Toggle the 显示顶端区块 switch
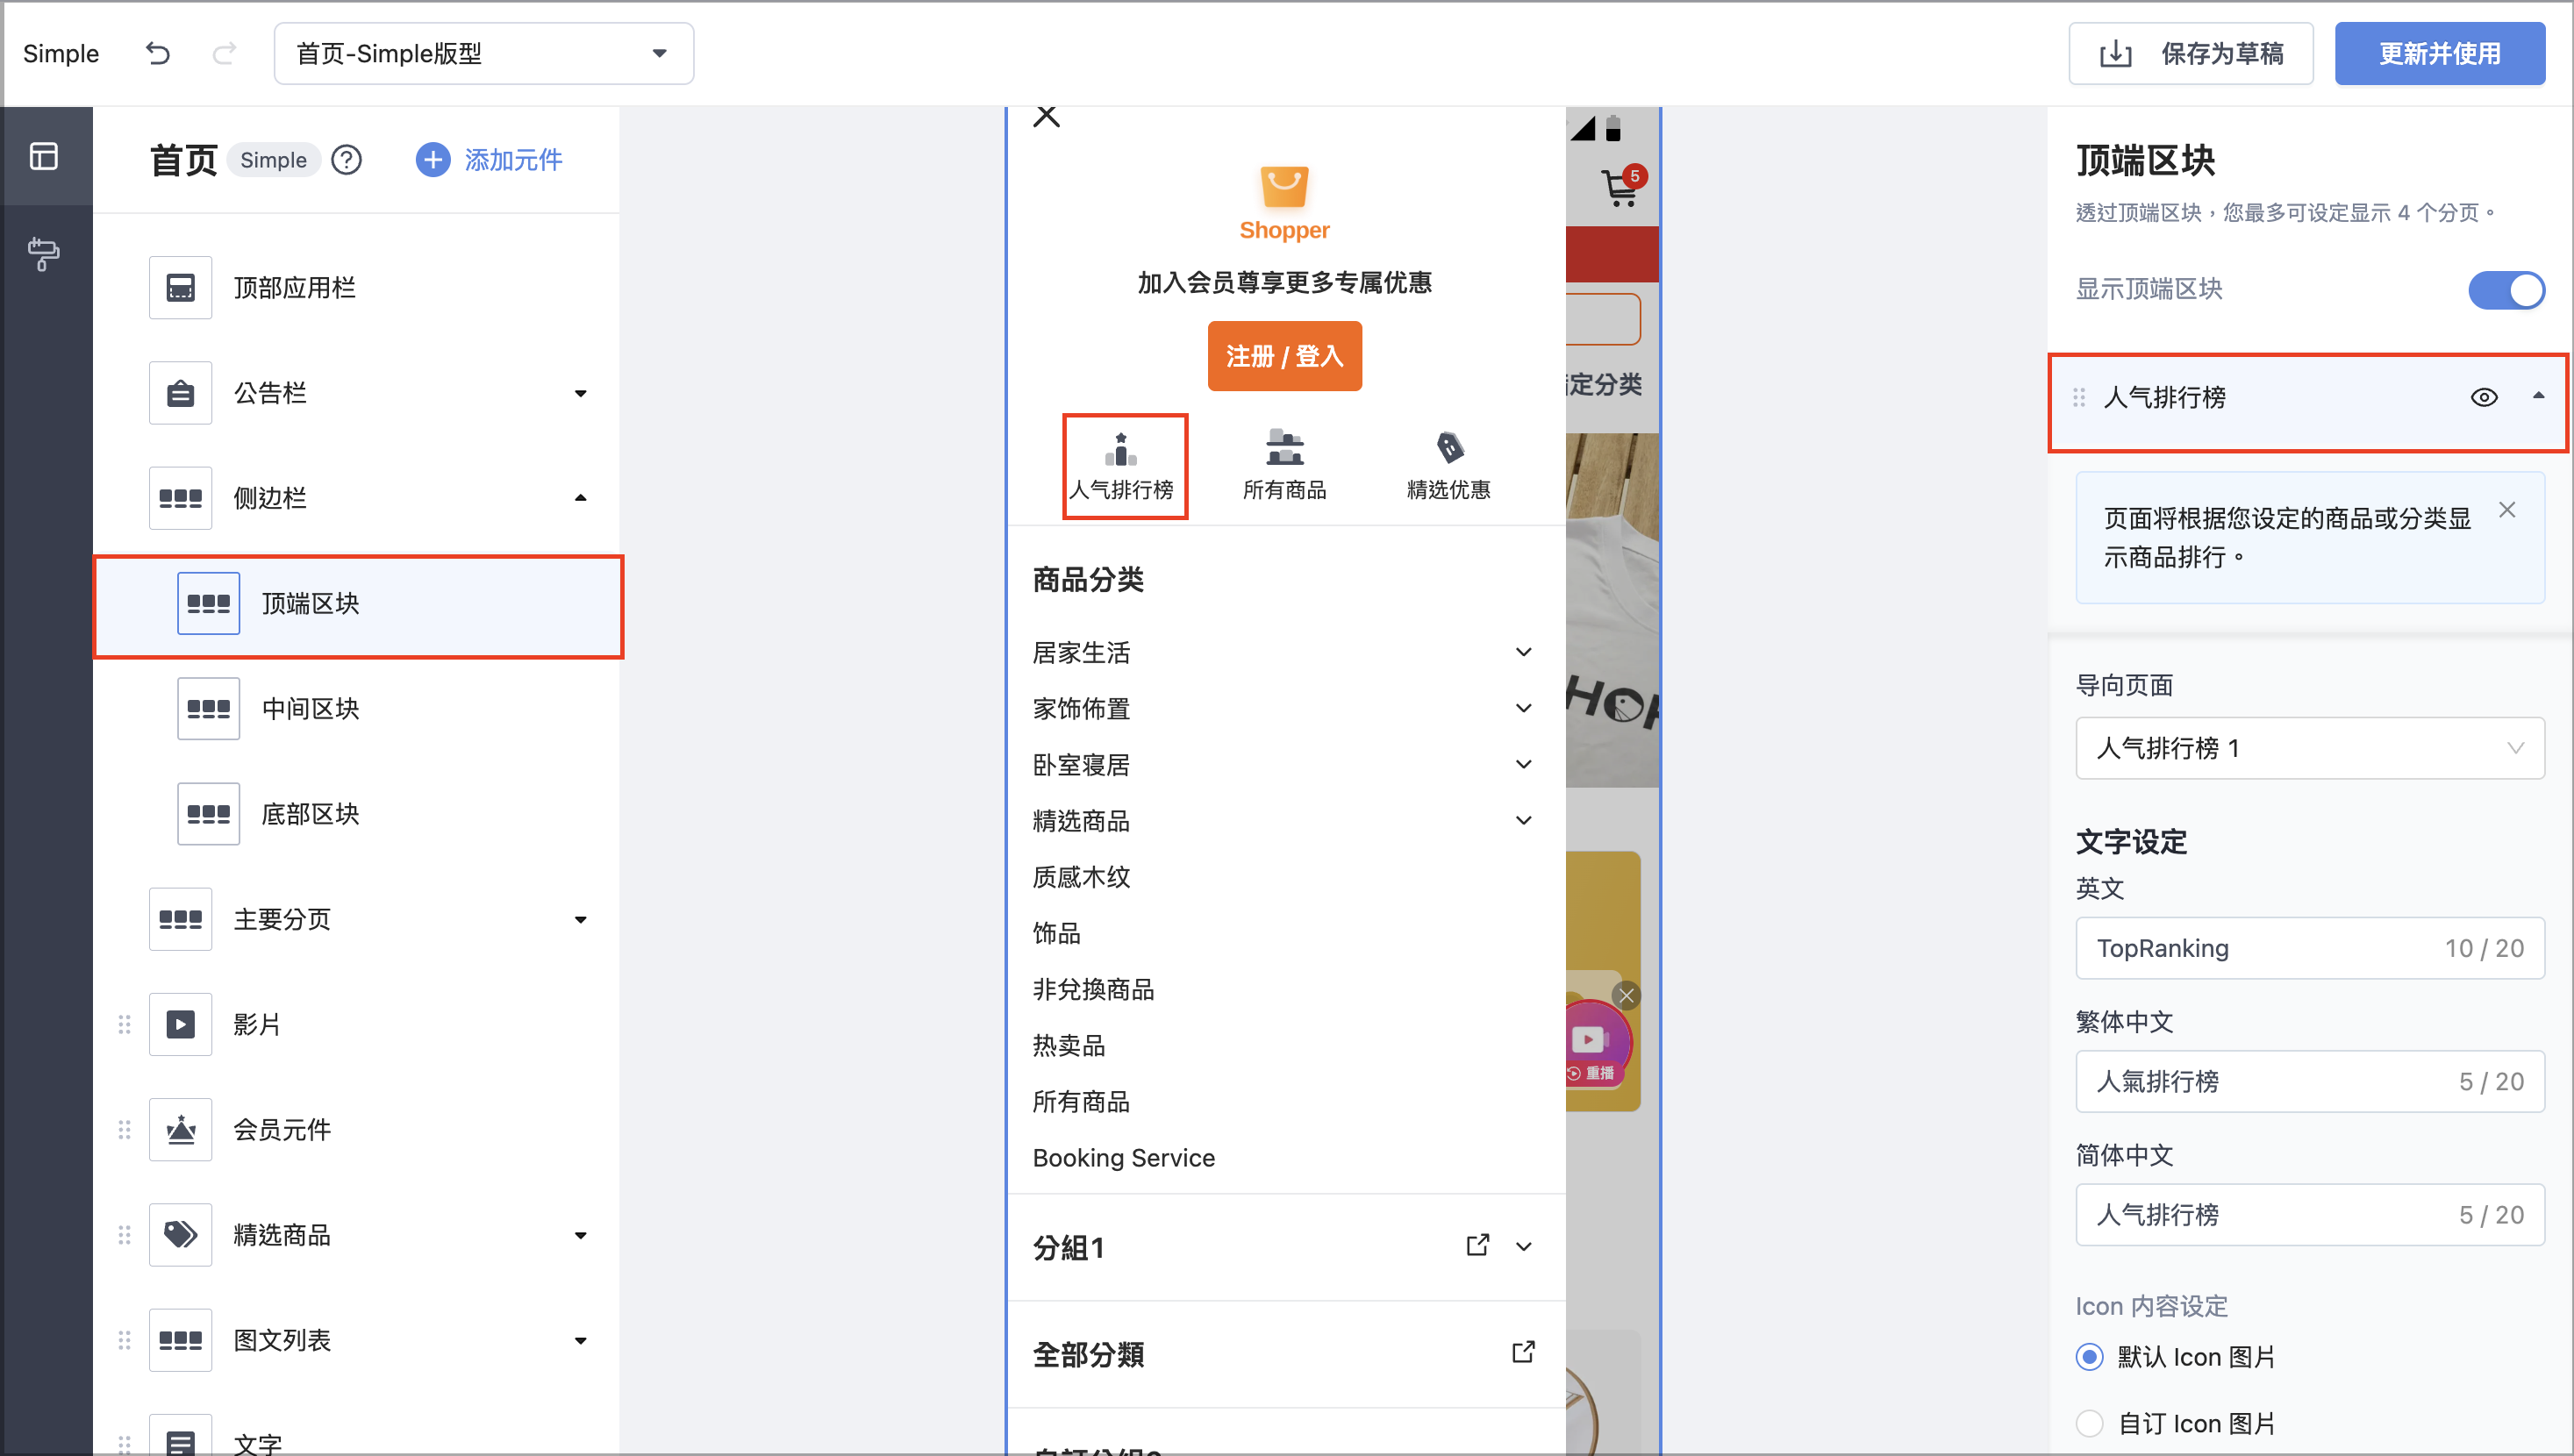 2506,290
